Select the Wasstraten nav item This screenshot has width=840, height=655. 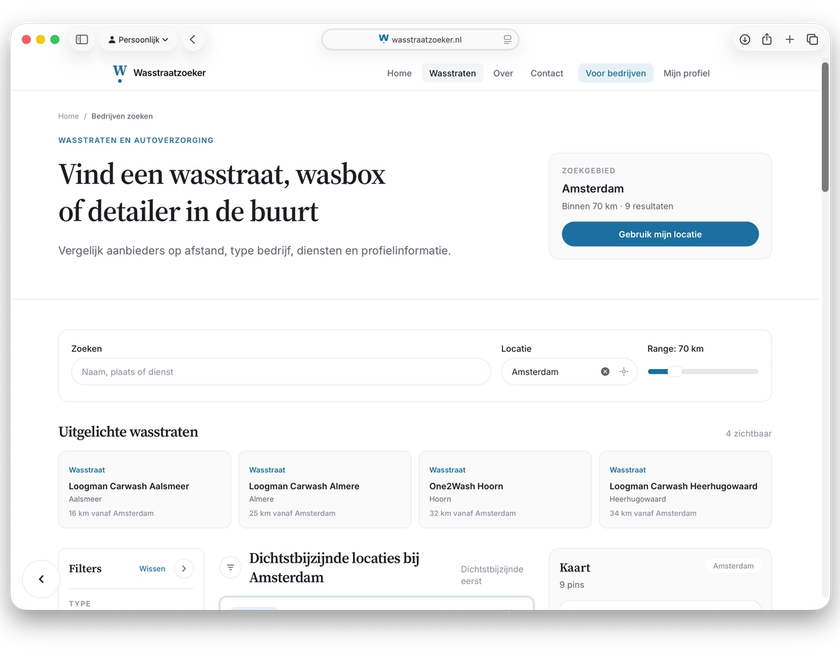point(452,73)
